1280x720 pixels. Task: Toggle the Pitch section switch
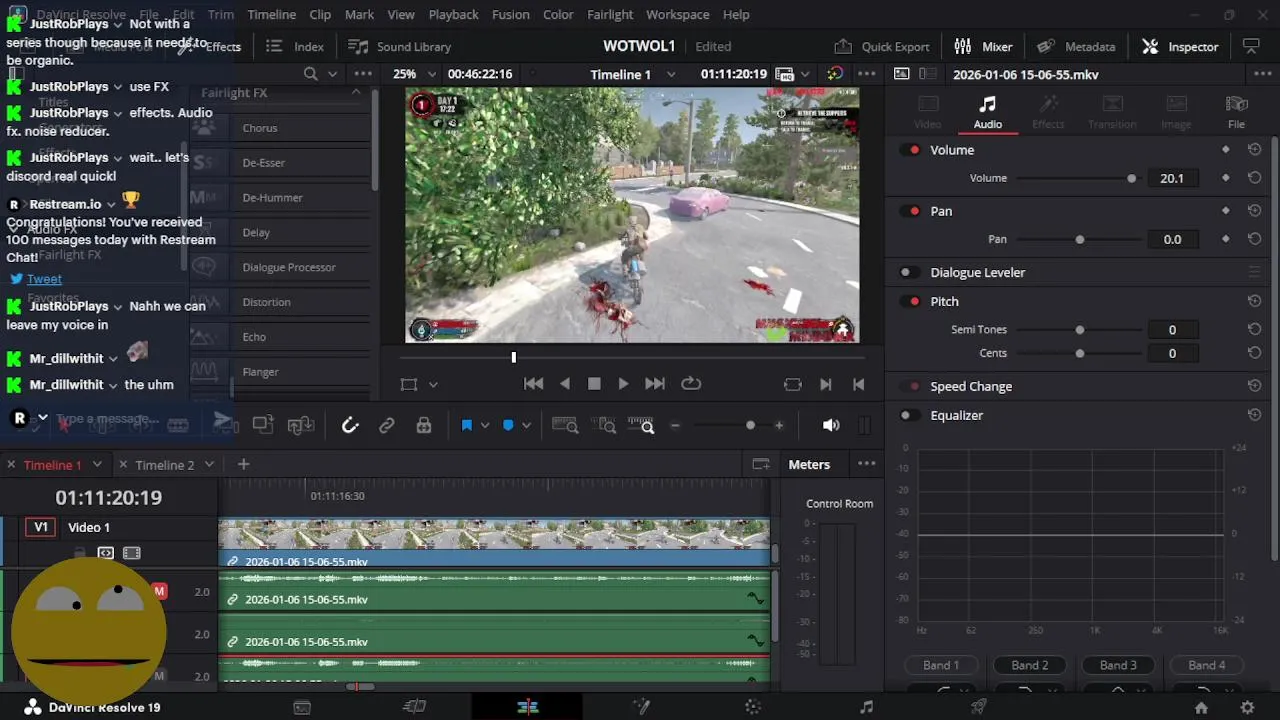[x=910, y=301]
